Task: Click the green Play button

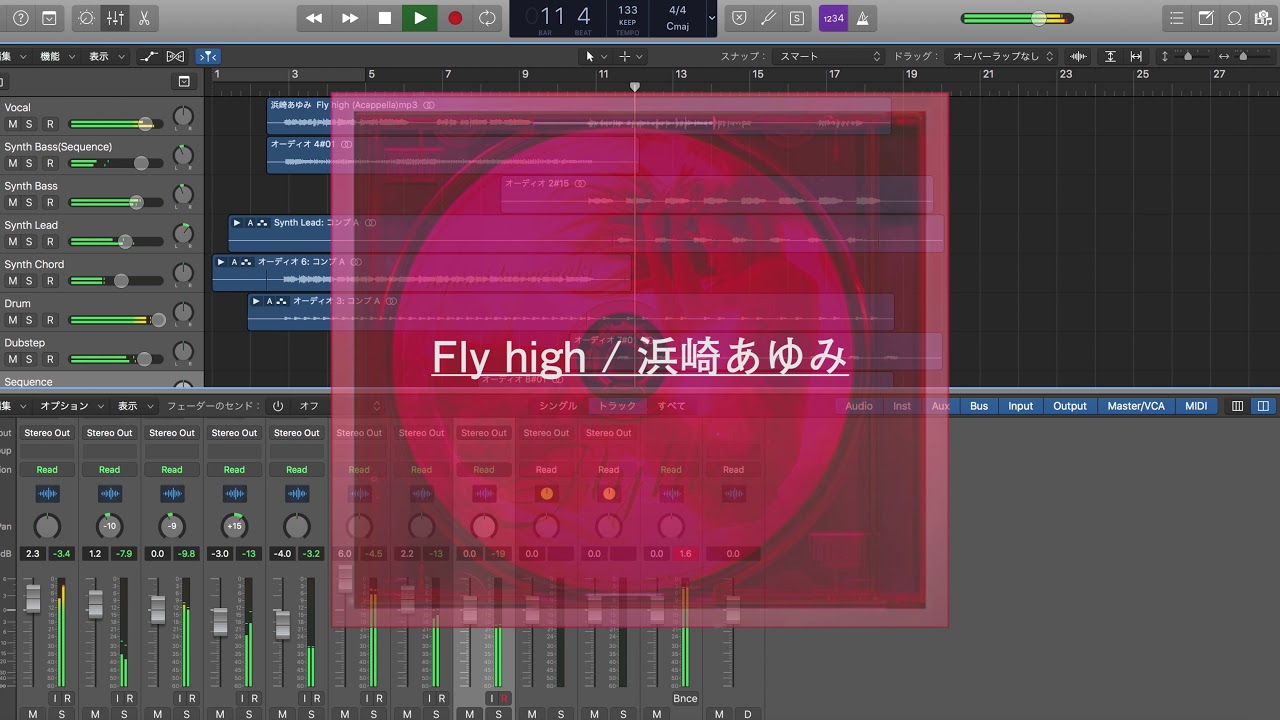Action: coord(420,18)
